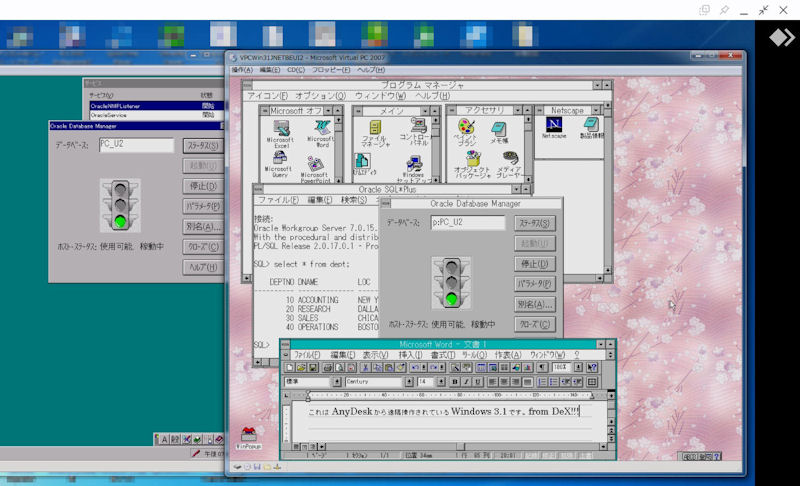Click the Undo arrow icon in Word

(x=414, y=367)
